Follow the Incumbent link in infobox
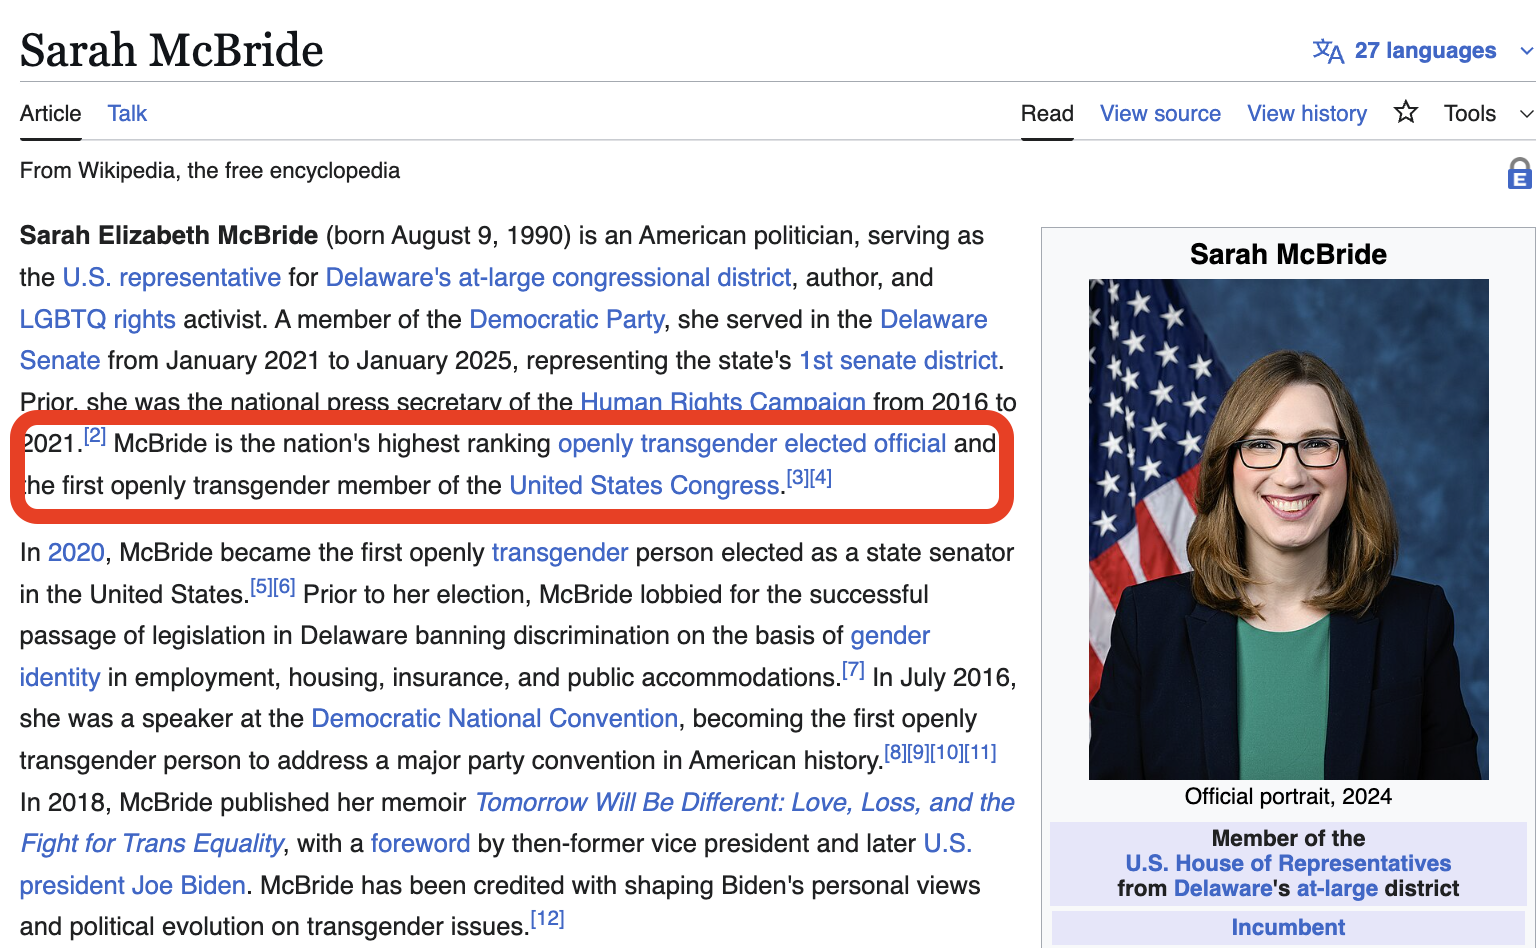Viewport: 1538px width, 948px height. click(1288, 927)
